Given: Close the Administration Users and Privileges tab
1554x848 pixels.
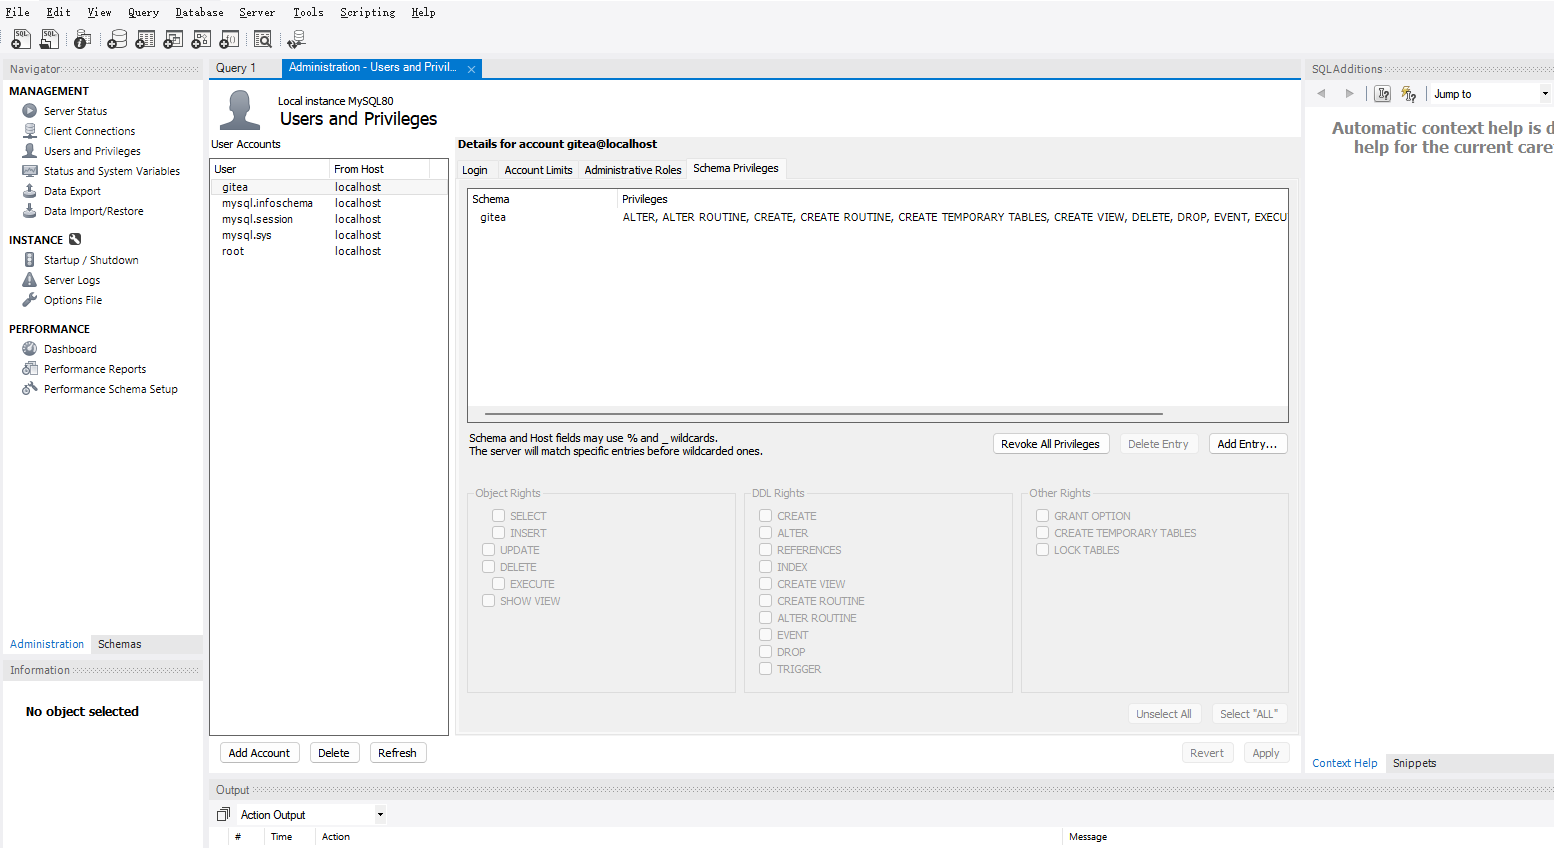Looking at the screenshot, I should point(471,69).
